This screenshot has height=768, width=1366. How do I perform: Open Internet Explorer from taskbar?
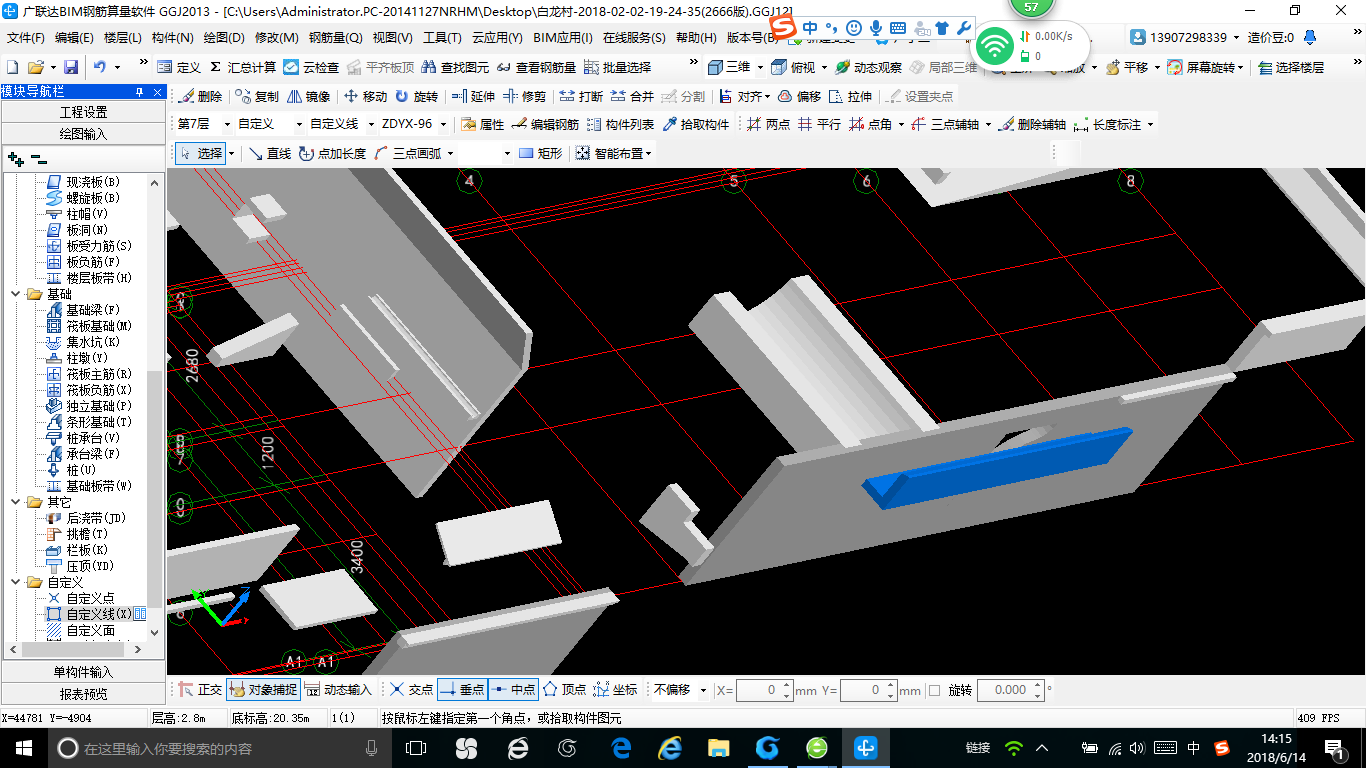tap(669, 748)
